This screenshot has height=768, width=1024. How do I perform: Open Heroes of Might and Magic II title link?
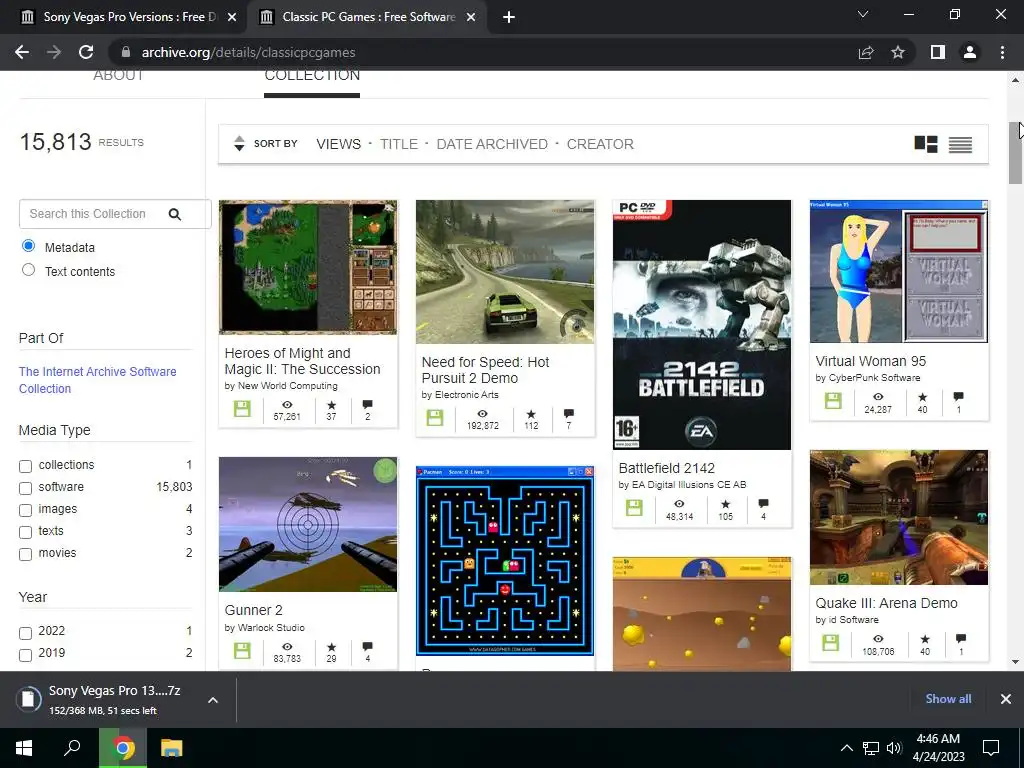click(302, 361)
